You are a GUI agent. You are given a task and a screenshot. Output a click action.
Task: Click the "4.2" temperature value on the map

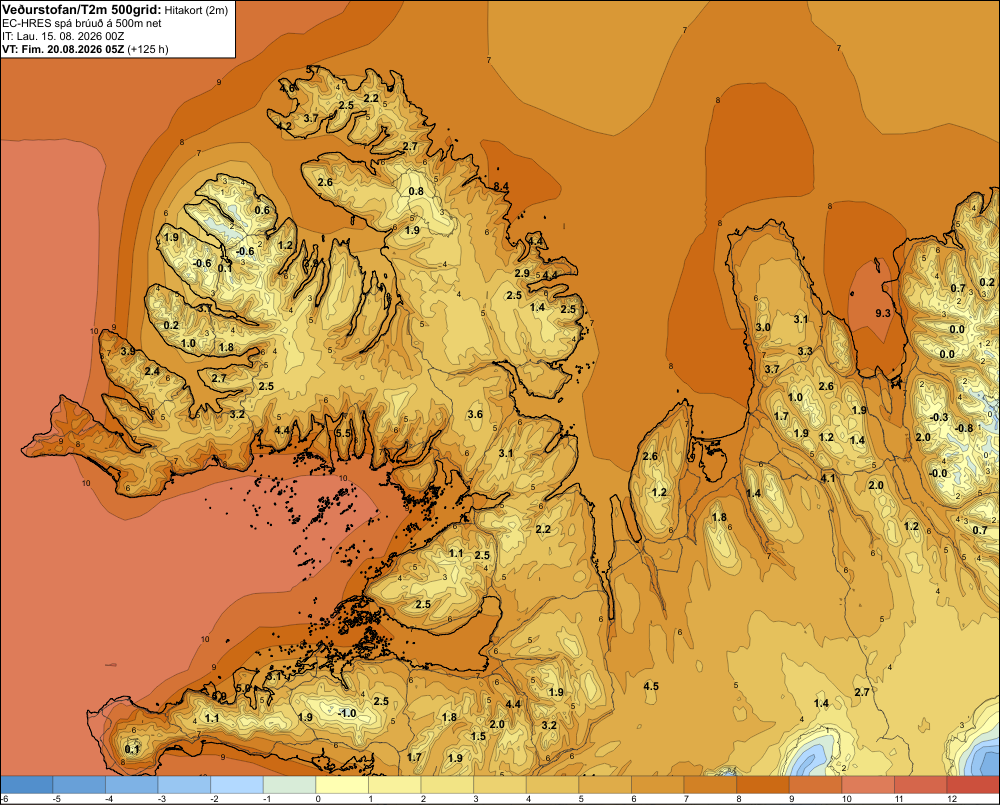tap(284, 126)
